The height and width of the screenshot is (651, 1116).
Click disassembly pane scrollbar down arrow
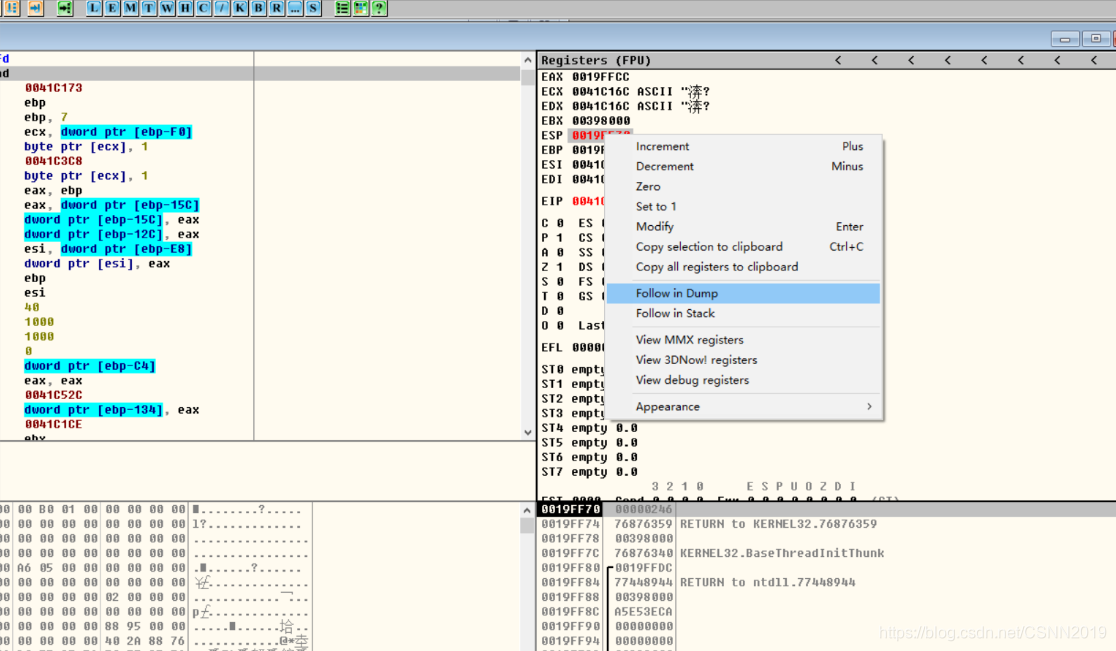(x=527, y=433)
